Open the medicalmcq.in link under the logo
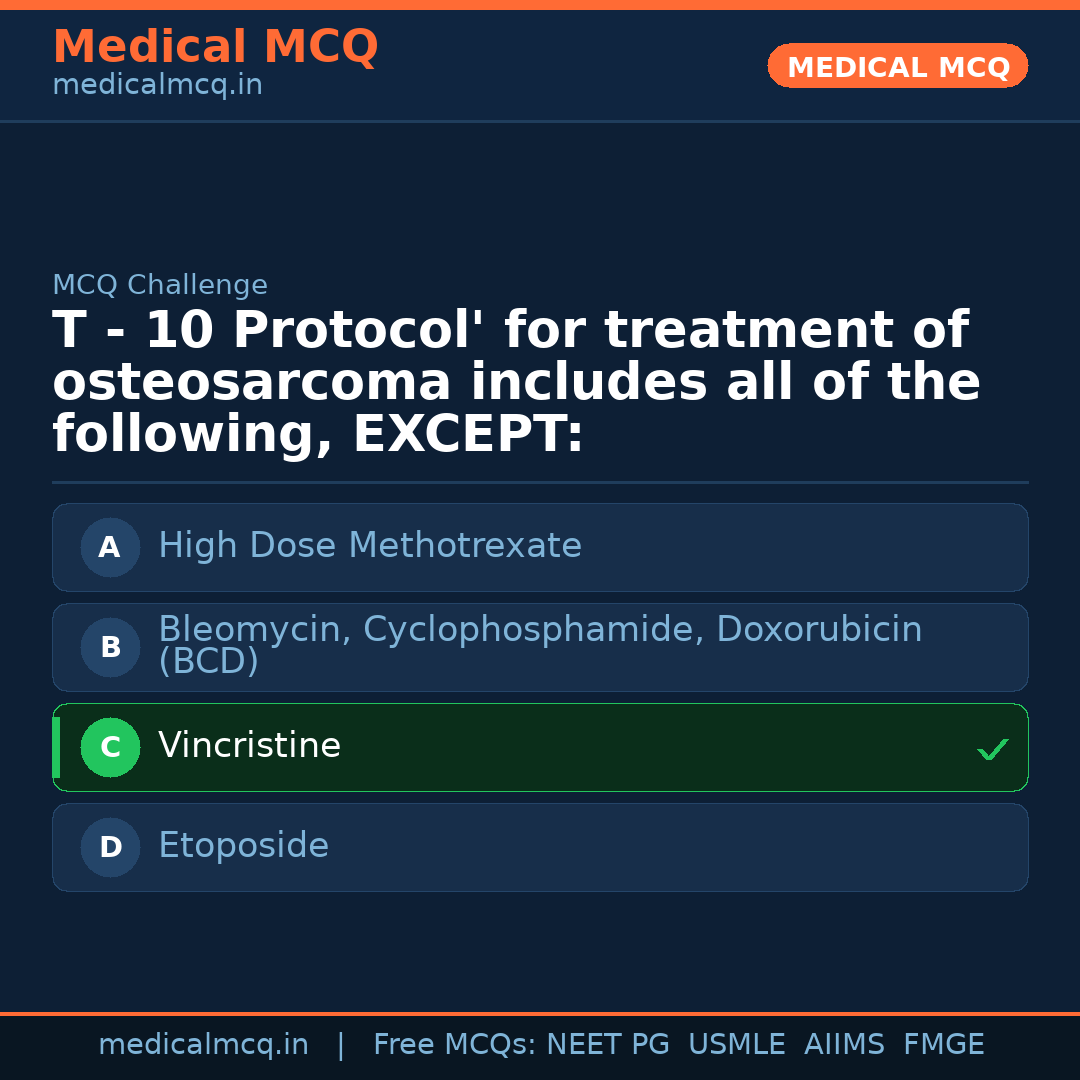1080x1080 pixels. (x=157, y=84)
